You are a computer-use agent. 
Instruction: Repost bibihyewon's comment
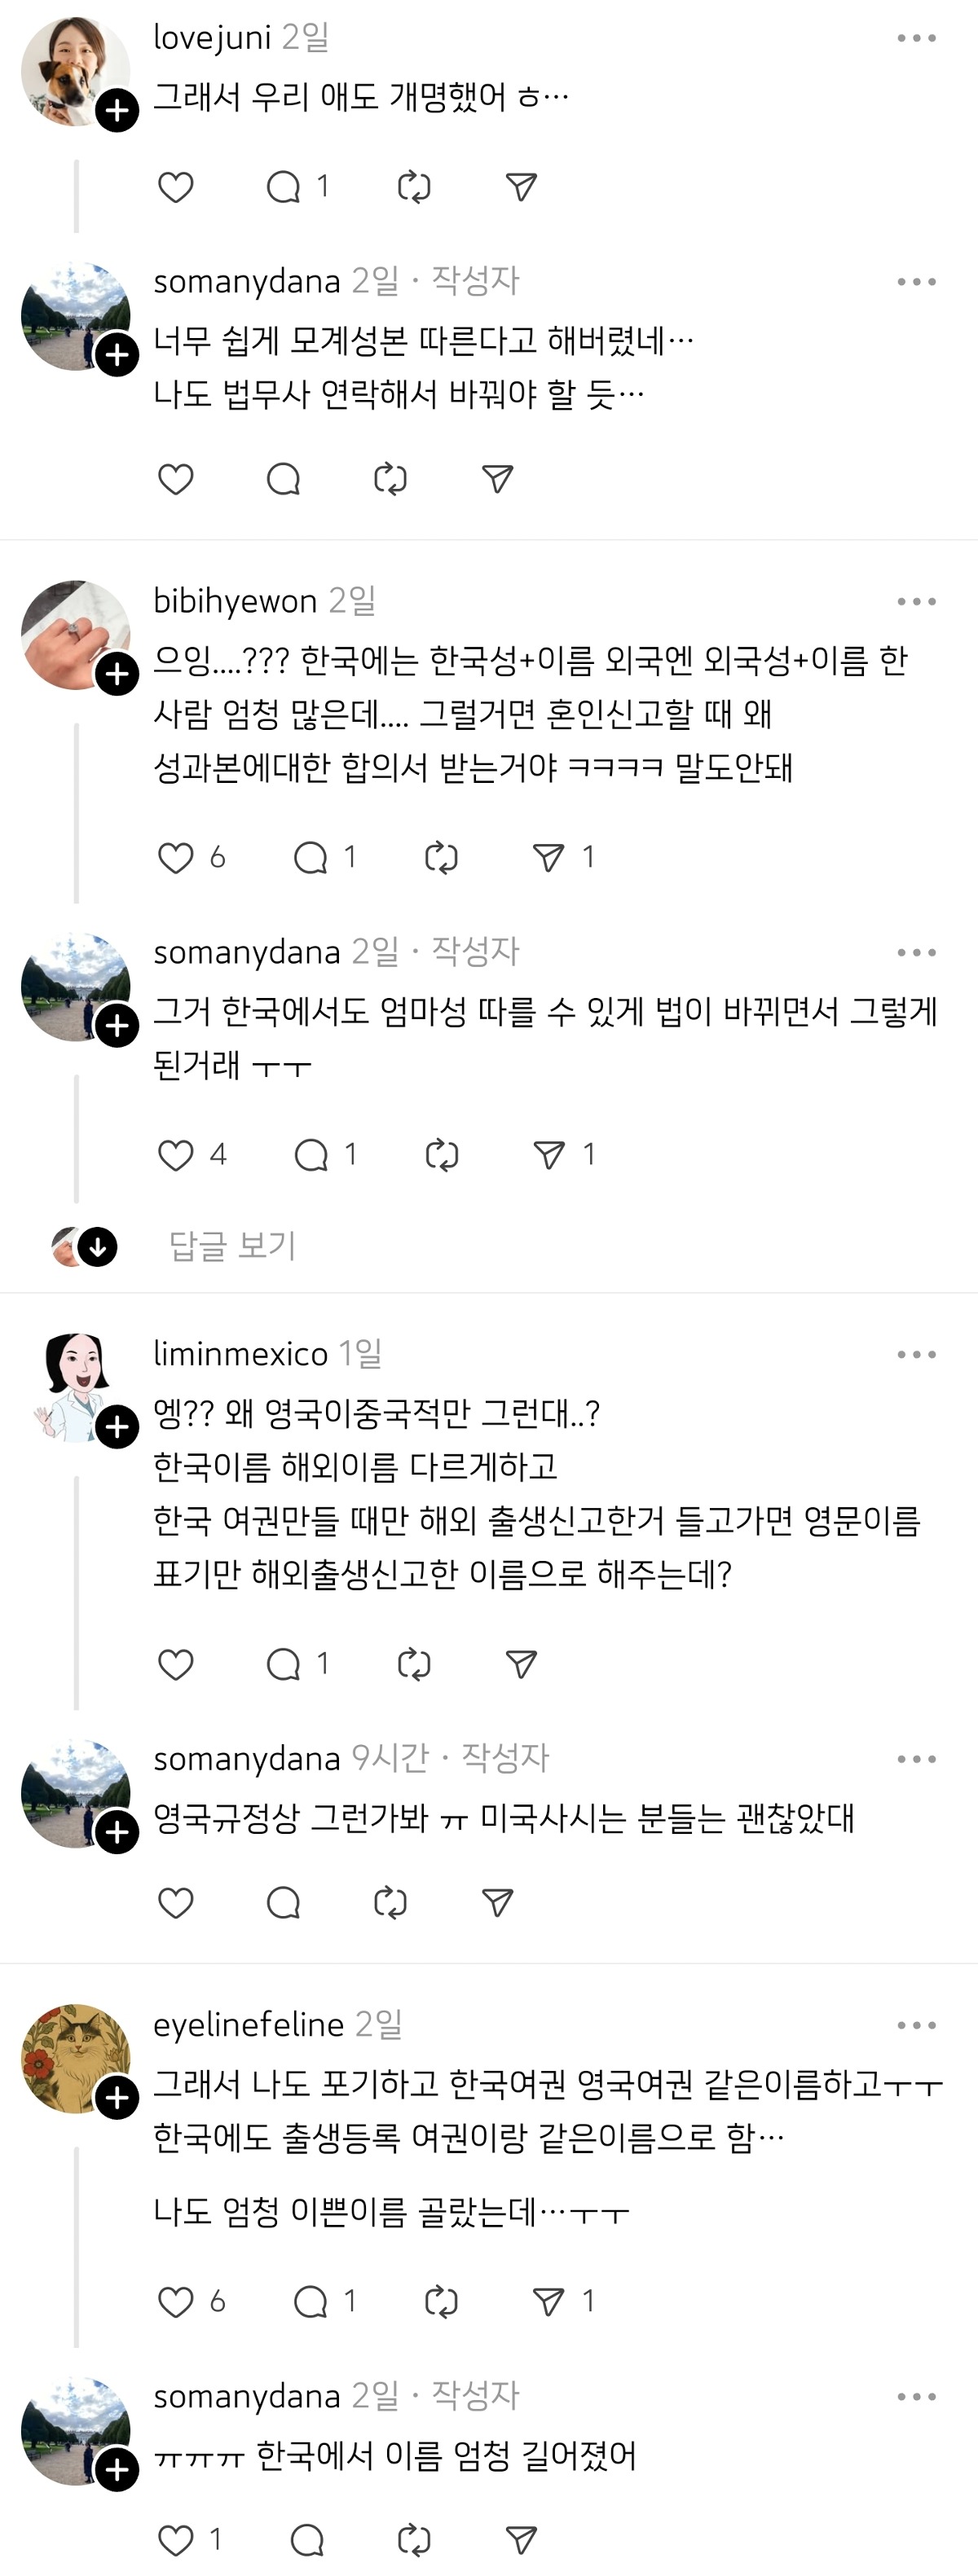tap(441, 857)
